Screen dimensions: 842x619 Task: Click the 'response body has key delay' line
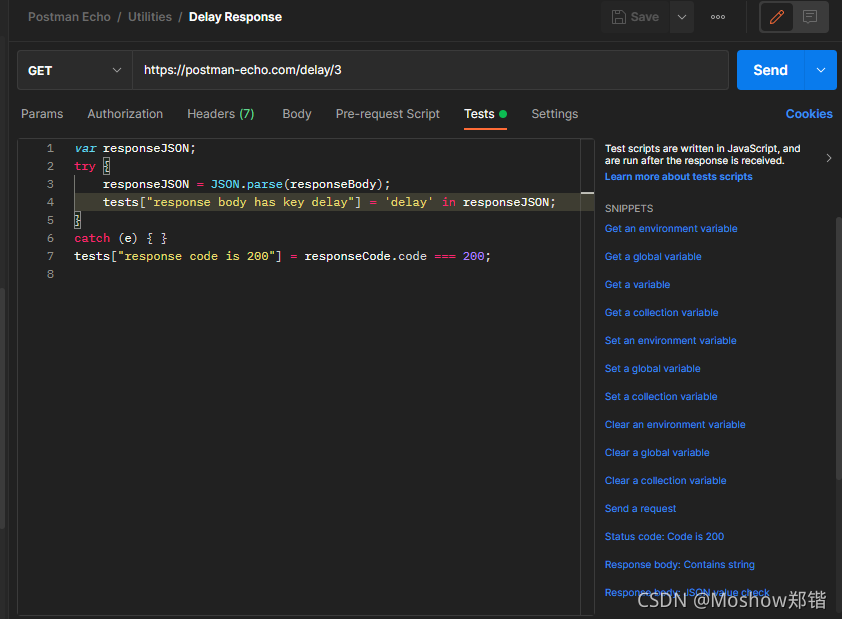pos(329,202)
